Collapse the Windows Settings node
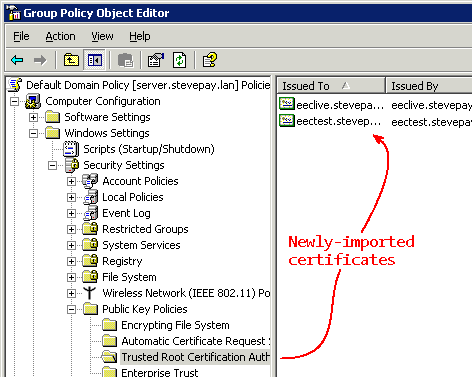The image size is (472, 377). [33, 133]
